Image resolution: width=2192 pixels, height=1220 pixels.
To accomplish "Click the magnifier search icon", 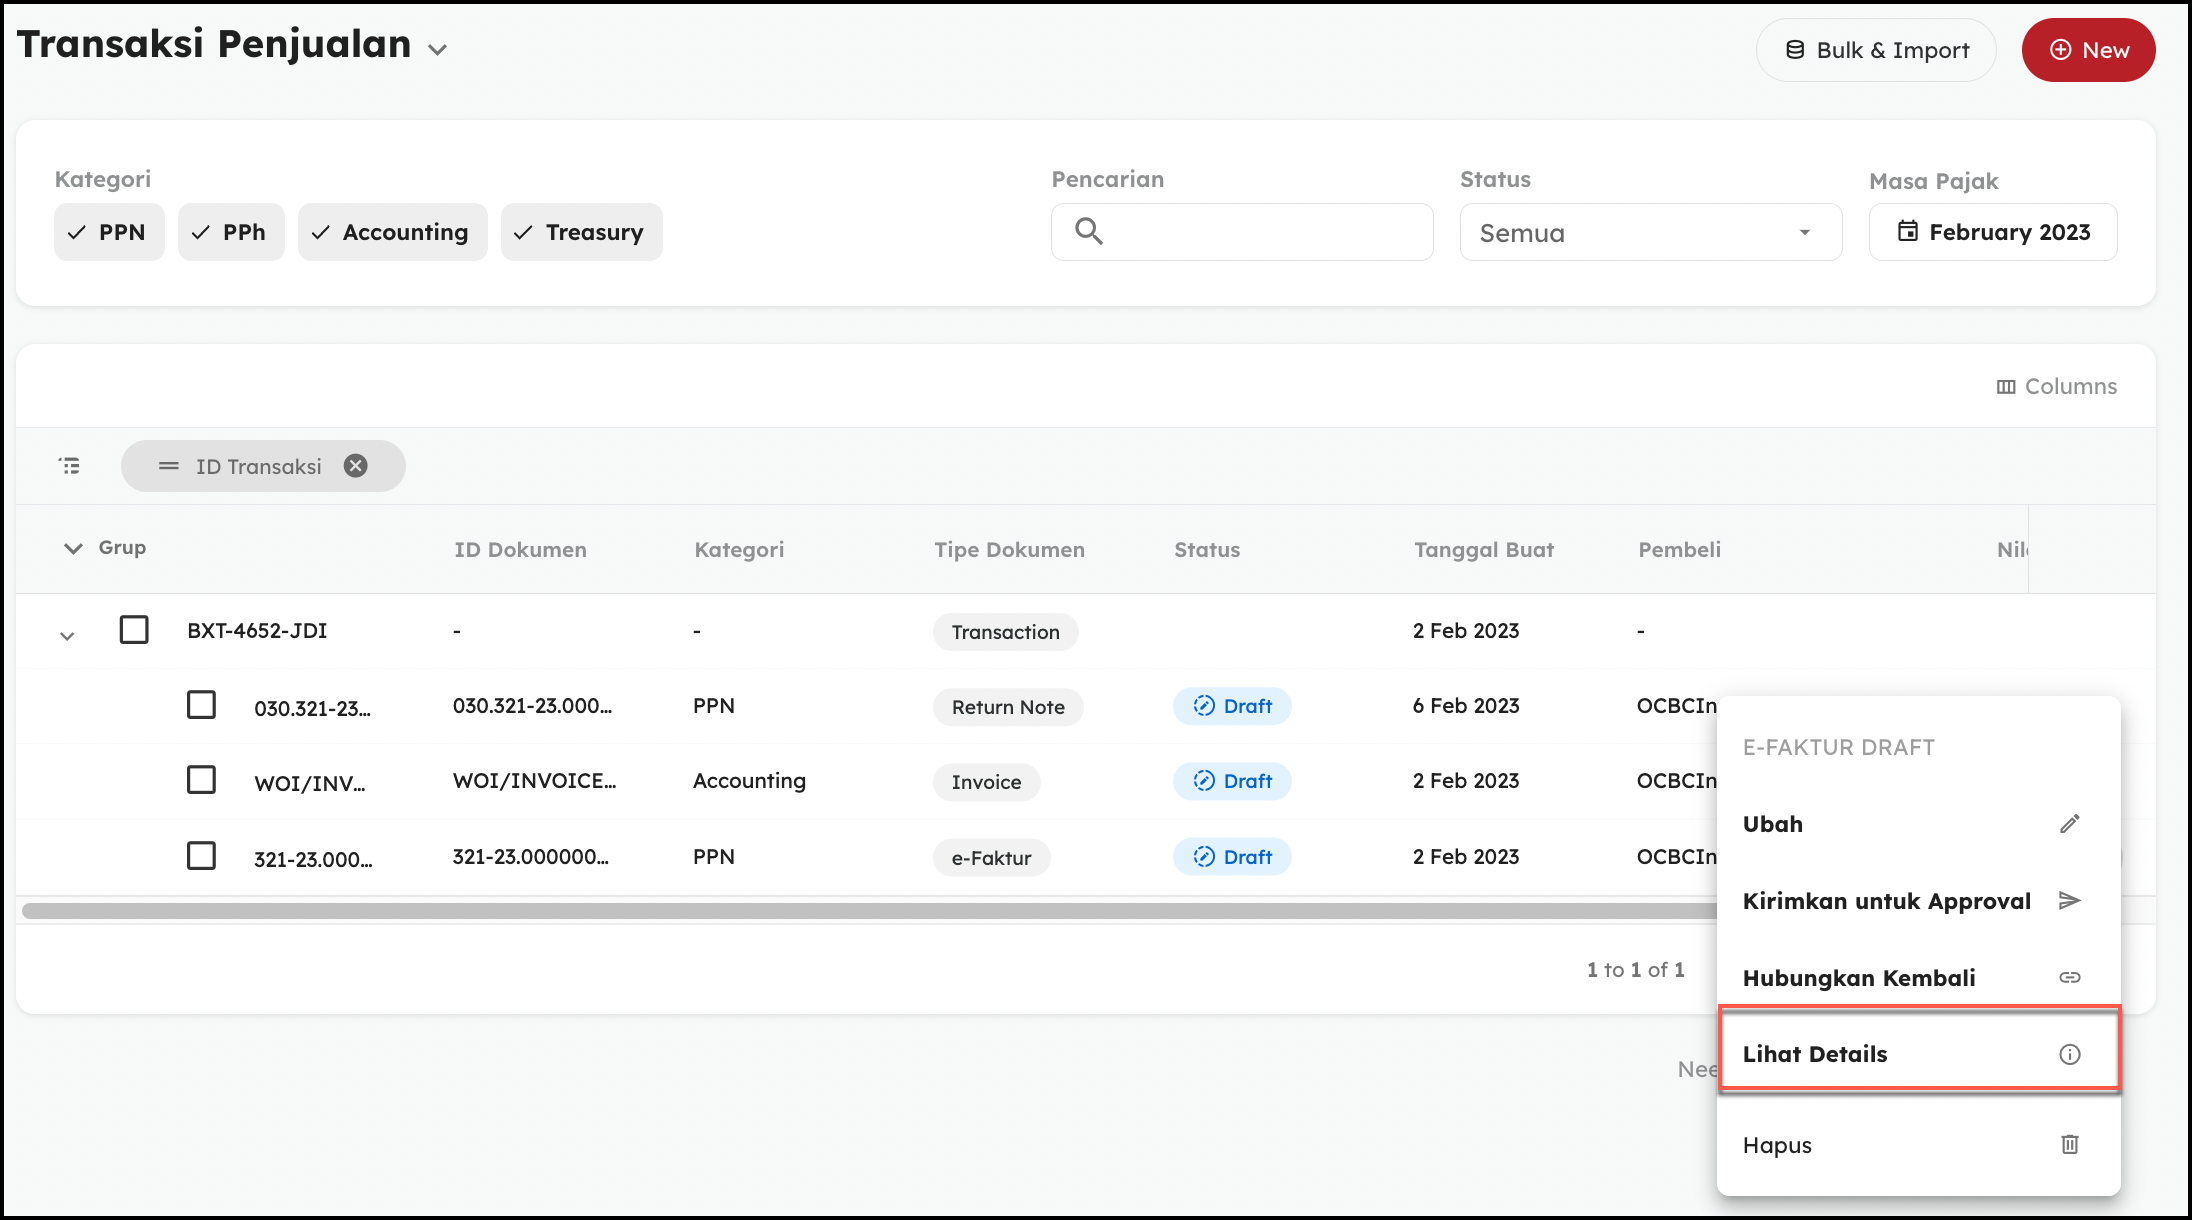I will pos(1089,231).
